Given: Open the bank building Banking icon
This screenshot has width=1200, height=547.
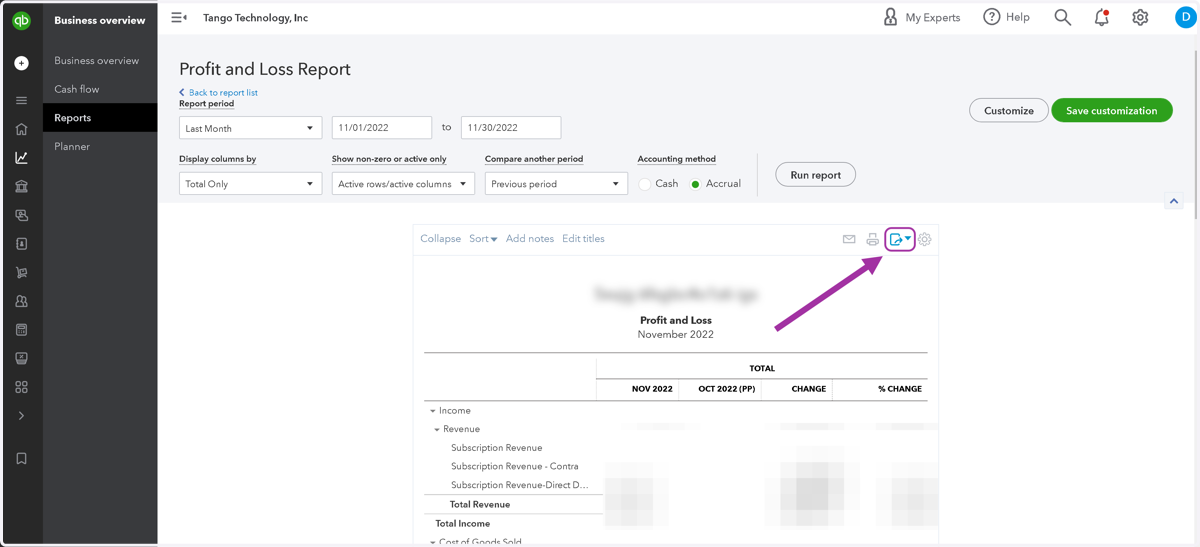Looking at the screenshot, I should click(x=21, y=186).
